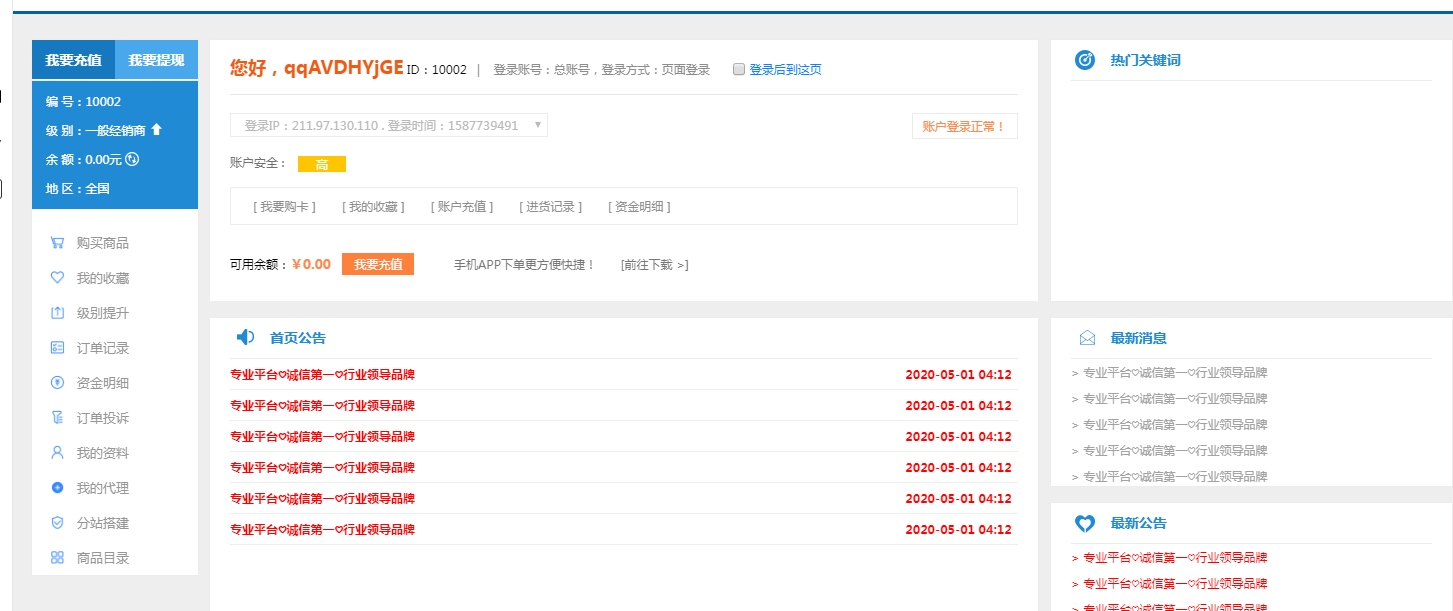Click the 账户登录正常！ status button

pos(964,127)
